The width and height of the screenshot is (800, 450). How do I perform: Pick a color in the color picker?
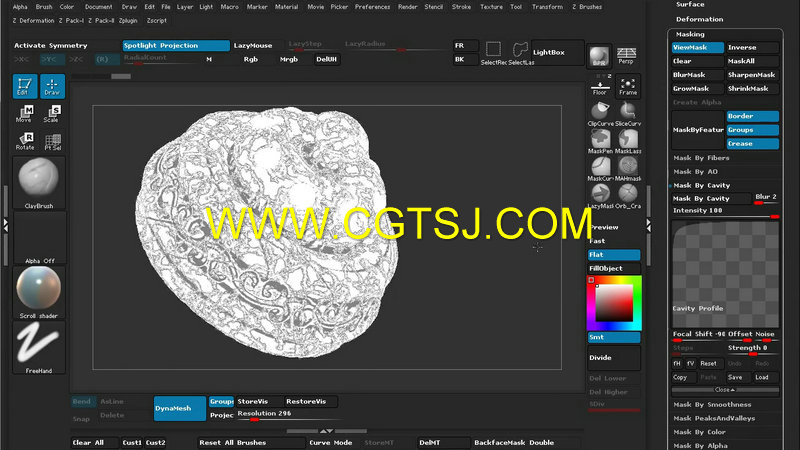pos(614,303)
